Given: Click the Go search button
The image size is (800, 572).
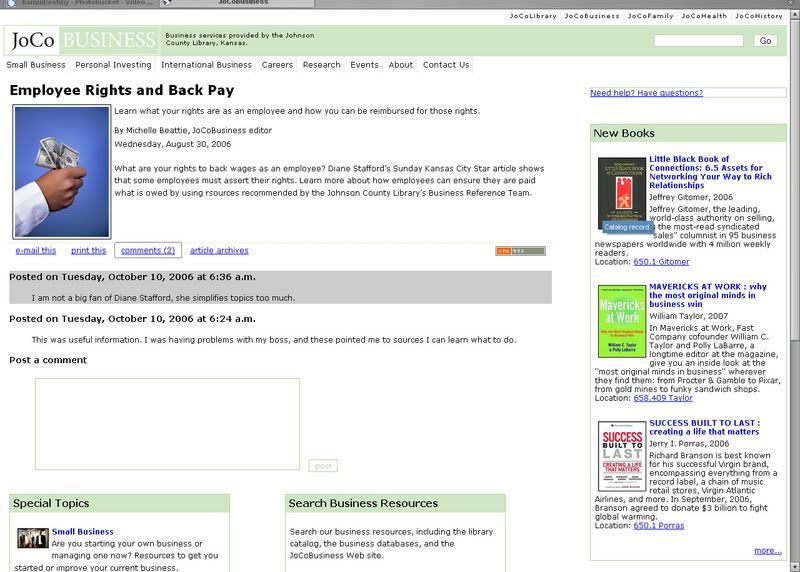Looking at the screenshot, I should click(765, 41).
